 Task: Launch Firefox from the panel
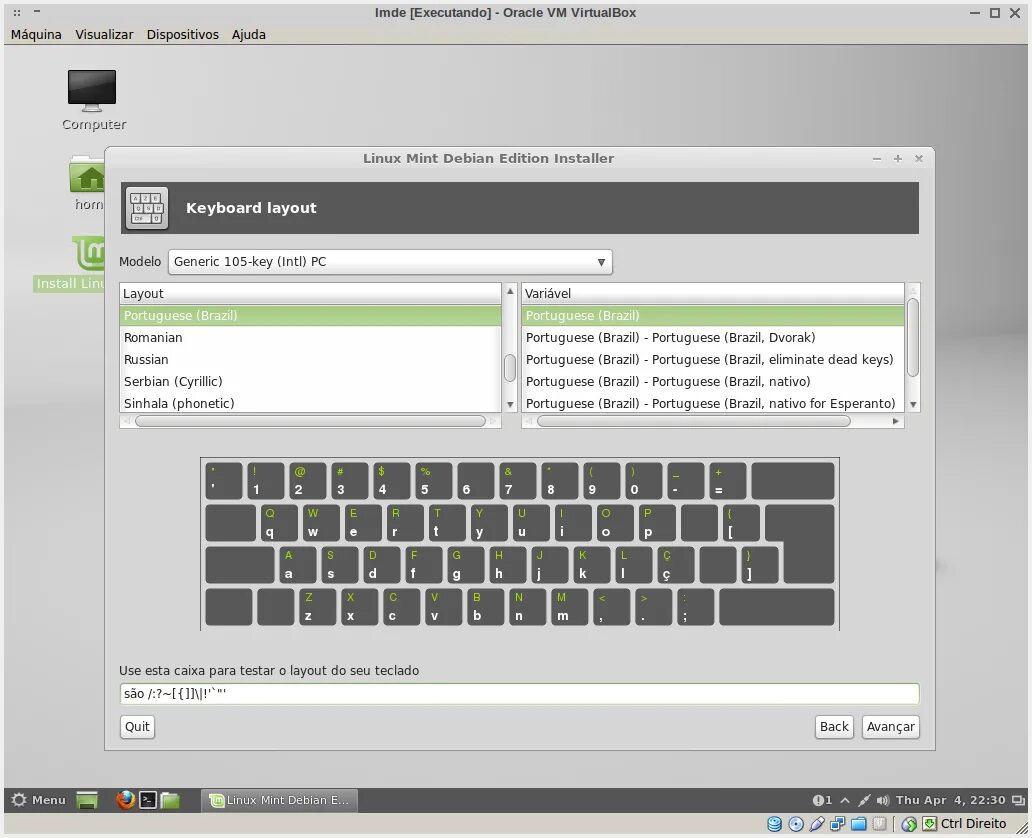125,800
